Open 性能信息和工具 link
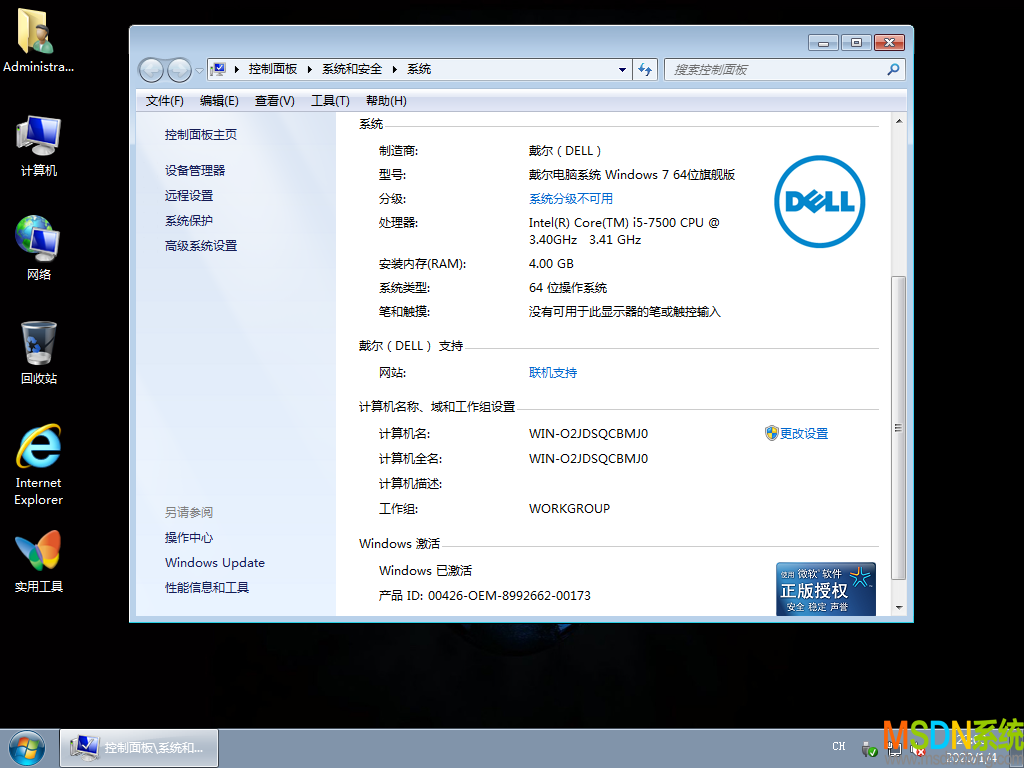The image size is (1024, 768). [x=206, y=587]
